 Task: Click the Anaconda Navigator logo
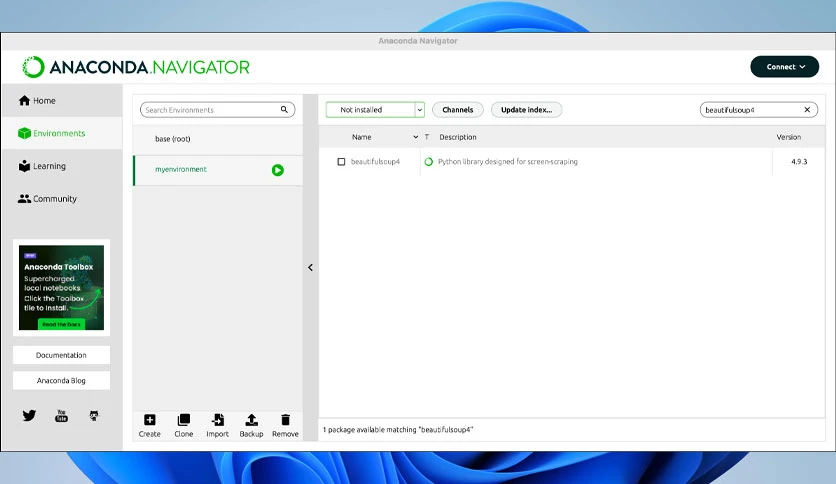click(x=136, y=67)
